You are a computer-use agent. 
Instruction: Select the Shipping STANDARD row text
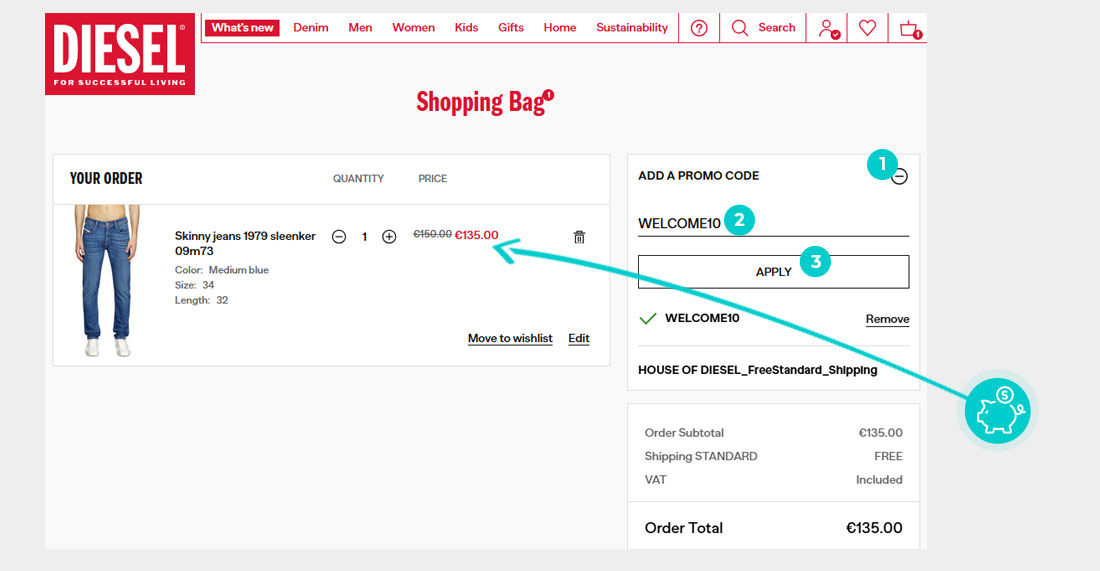701,456
